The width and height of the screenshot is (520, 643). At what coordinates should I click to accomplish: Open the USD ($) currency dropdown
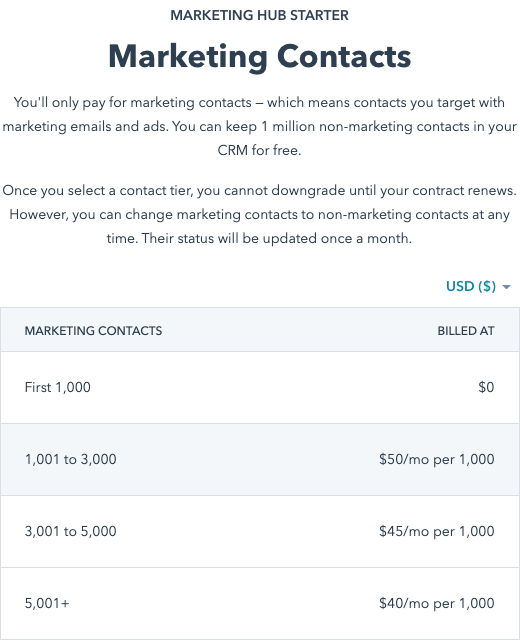coord(478,286)
